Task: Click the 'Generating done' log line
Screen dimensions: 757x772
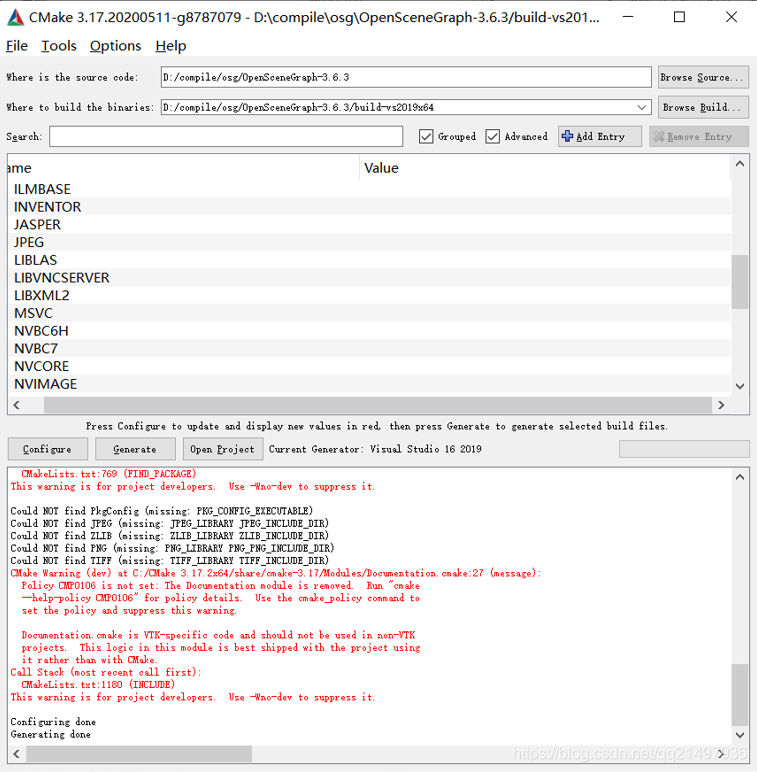Action: (50, 734)
